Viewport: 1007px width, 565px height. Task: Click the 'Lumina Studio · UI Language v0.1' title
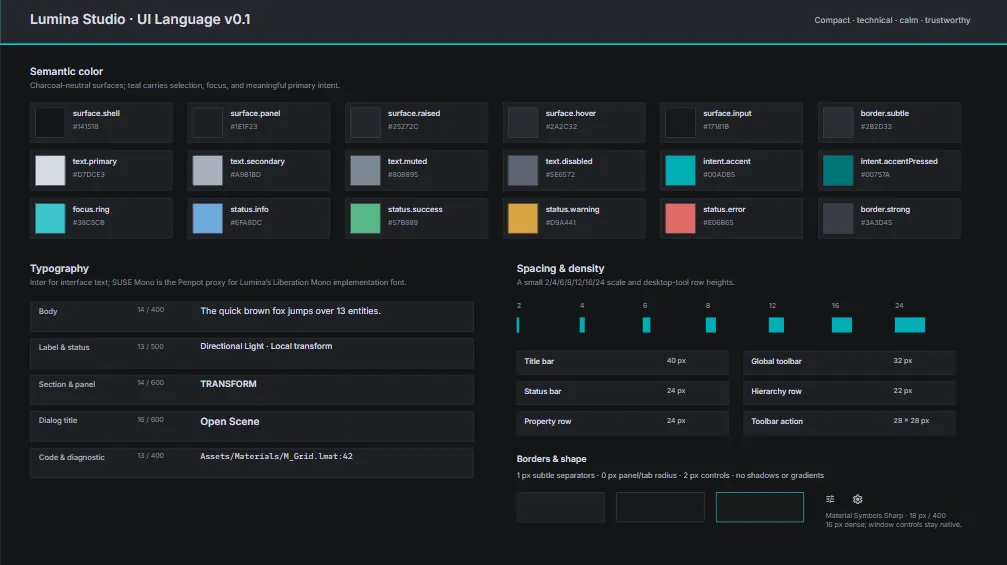click(x=140, y=19)
